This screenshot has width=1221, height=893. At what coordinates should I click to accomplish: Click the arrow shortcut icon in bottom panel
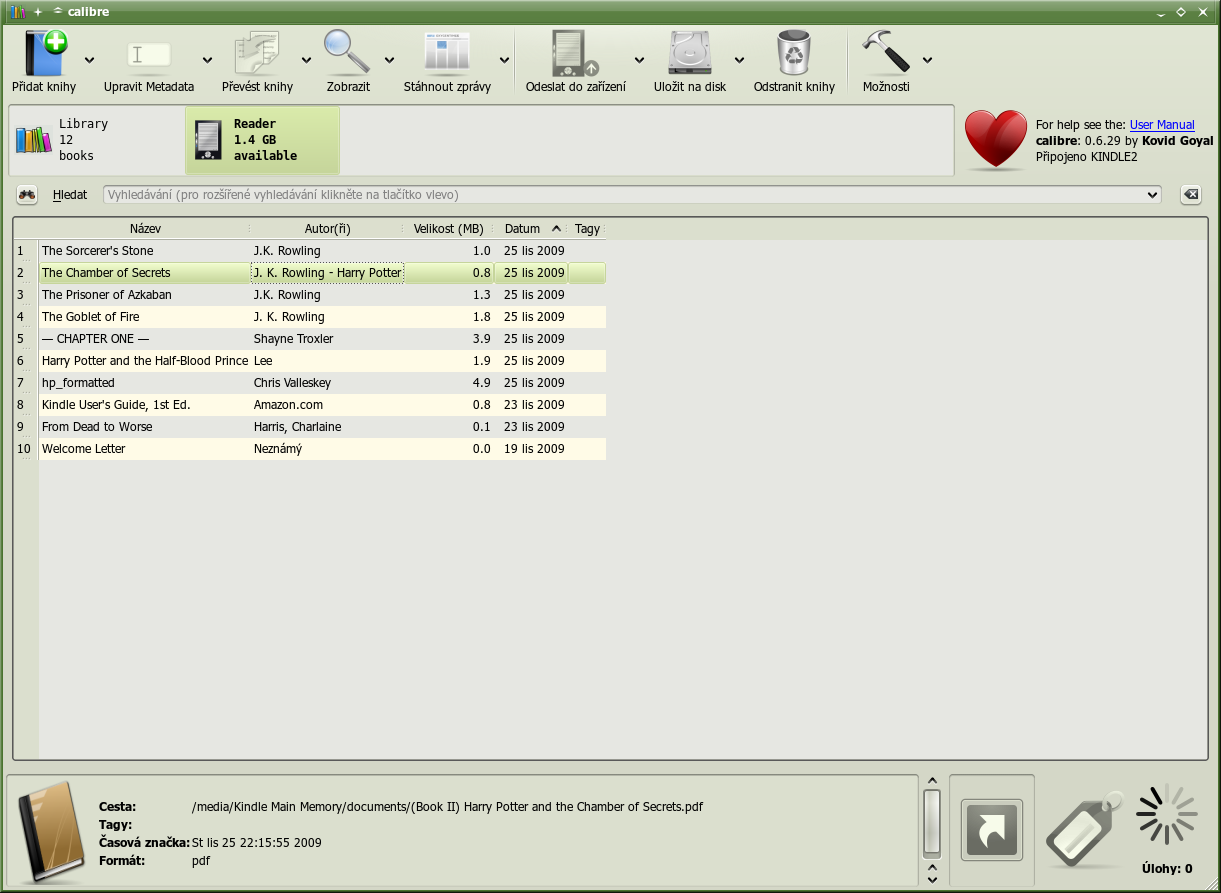991,830
